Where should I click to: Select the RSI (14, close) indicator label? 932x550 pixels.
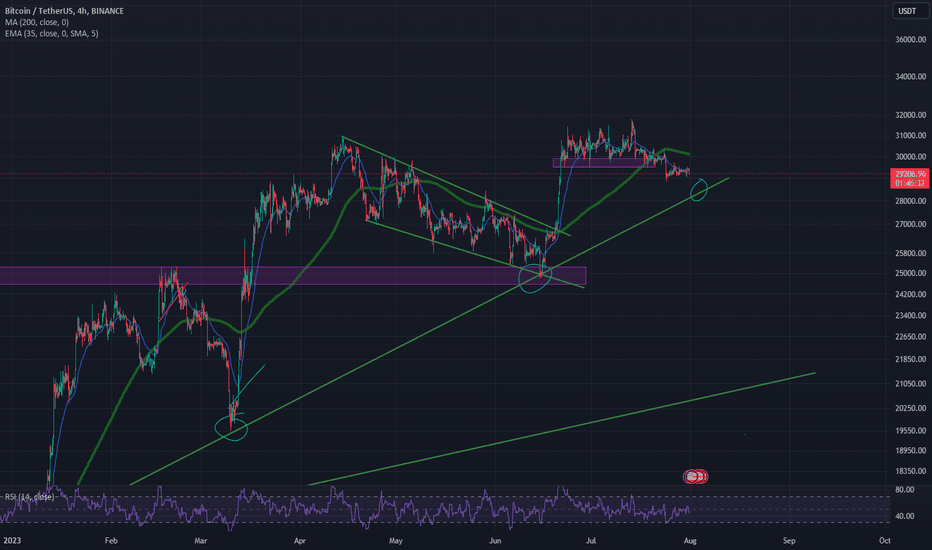[x=30, y=496]
